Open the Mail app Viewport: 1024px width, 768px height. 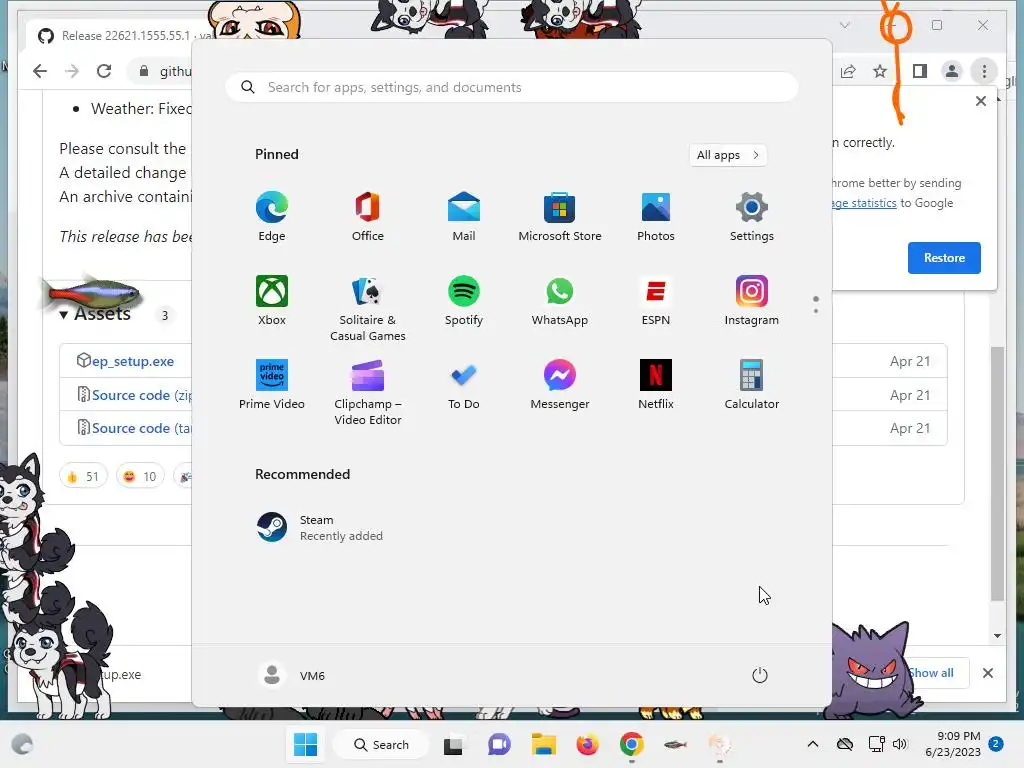point(464,217)
